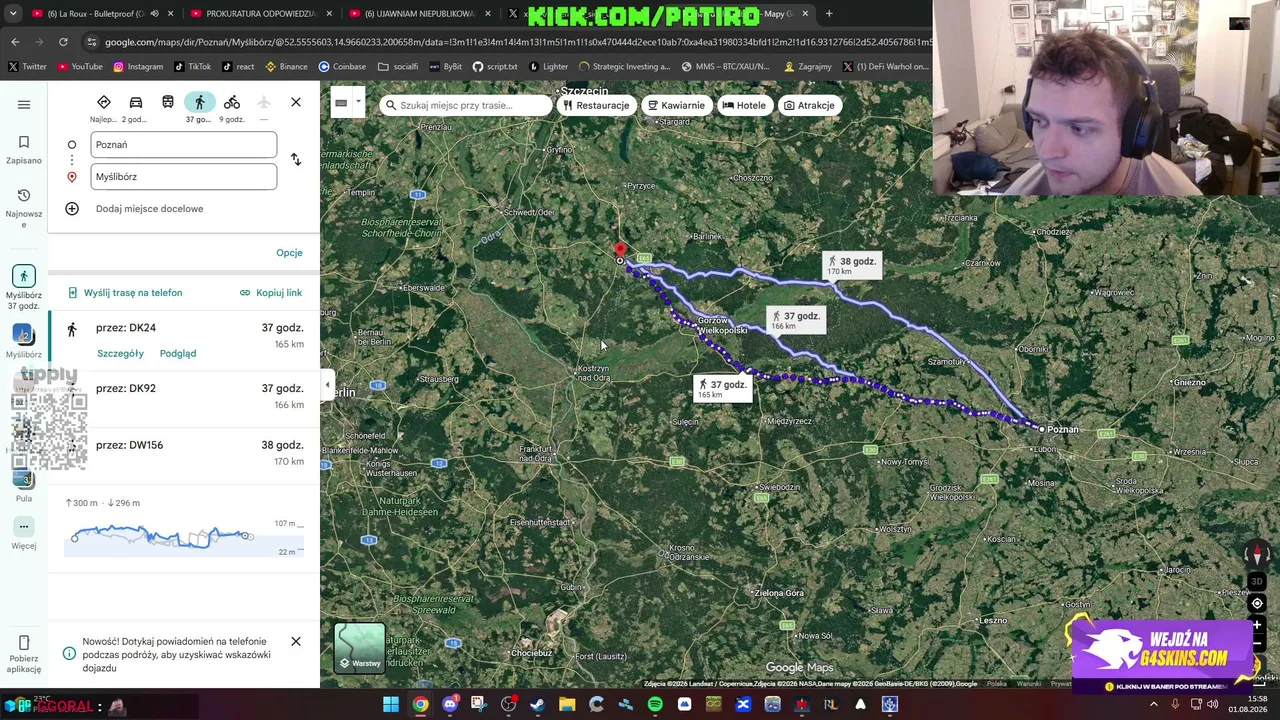Switch to cycling directions
This screenshot has height=720, width=1280.
coord(232,102)
